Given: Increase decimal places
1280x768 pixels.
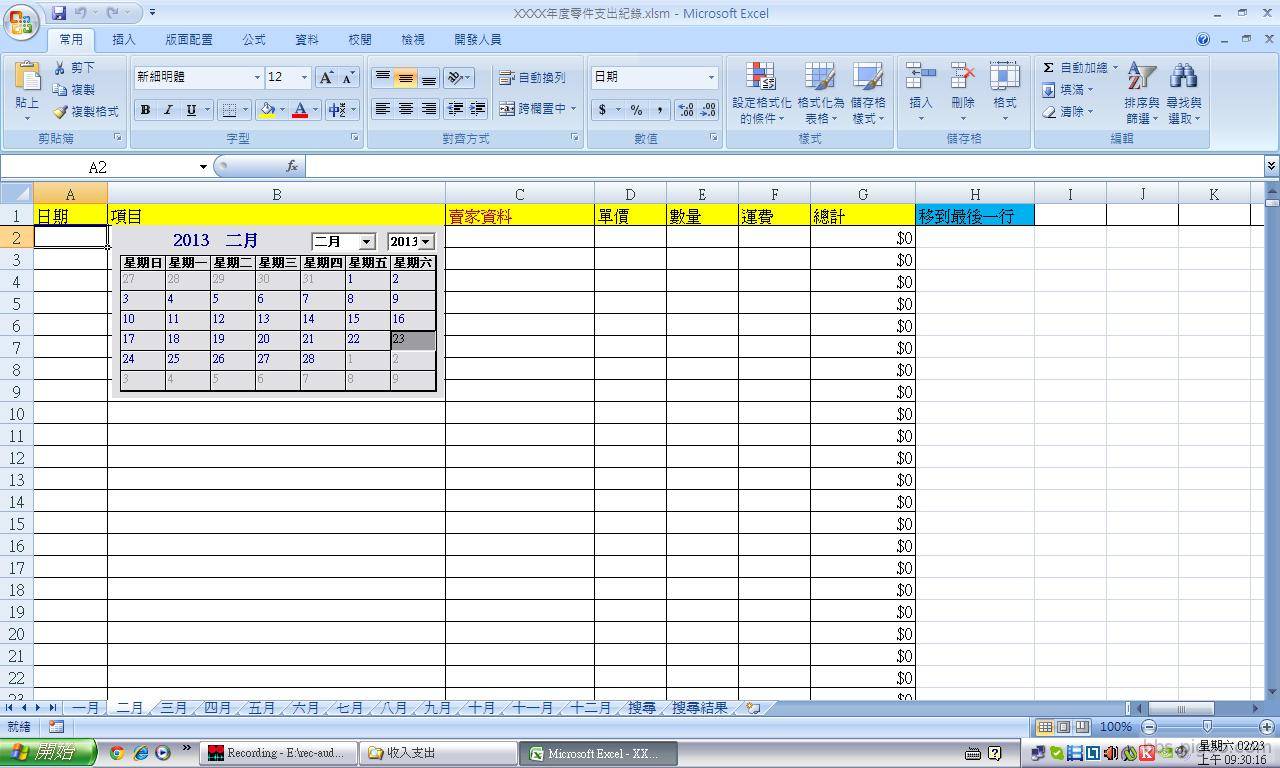Looking at the screenshot, I should pos(686,109).
